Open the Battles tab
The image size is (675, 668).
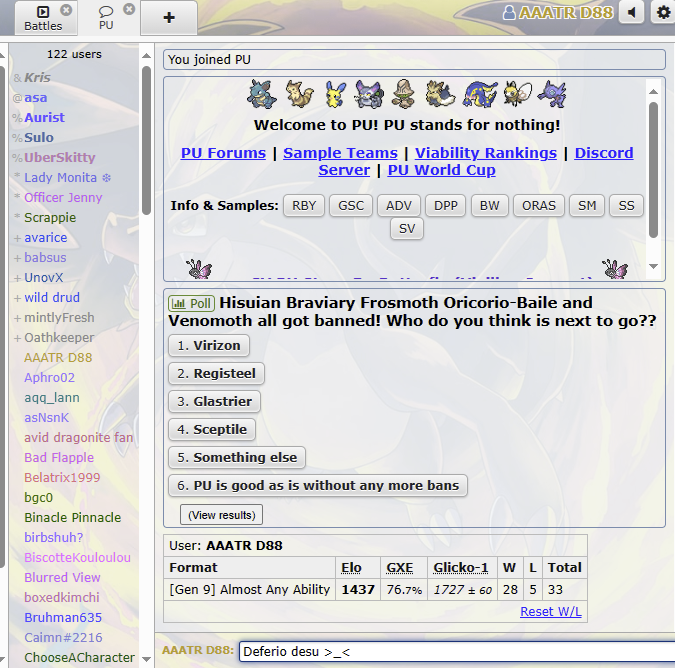43,18
